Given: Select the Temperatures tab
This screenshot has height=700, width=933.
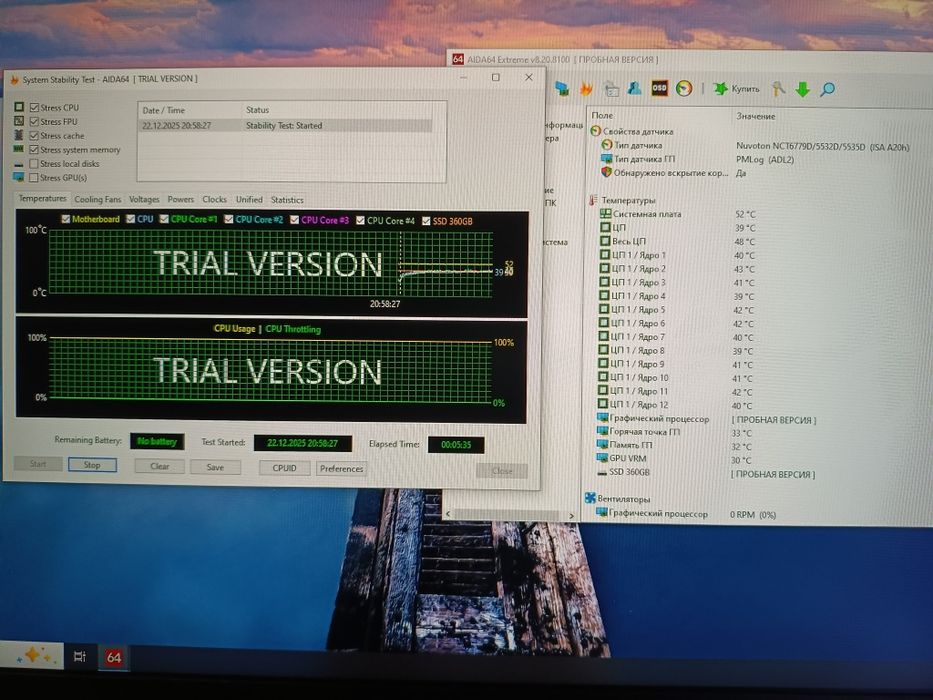Looking at the screenshot, I should coord(42,198).
